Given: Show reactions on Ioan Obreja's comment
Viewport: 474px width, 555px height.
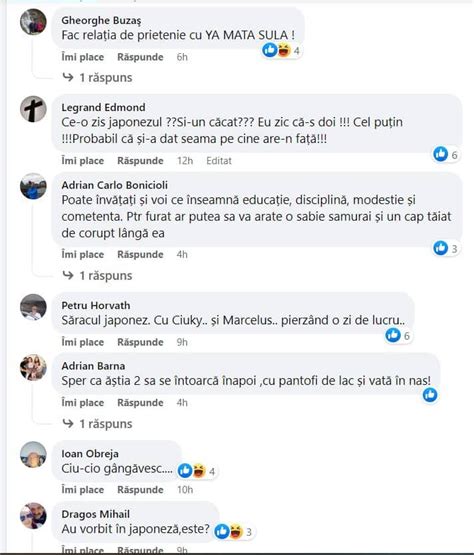Looking at the screenshot, I should pos(197,471).
